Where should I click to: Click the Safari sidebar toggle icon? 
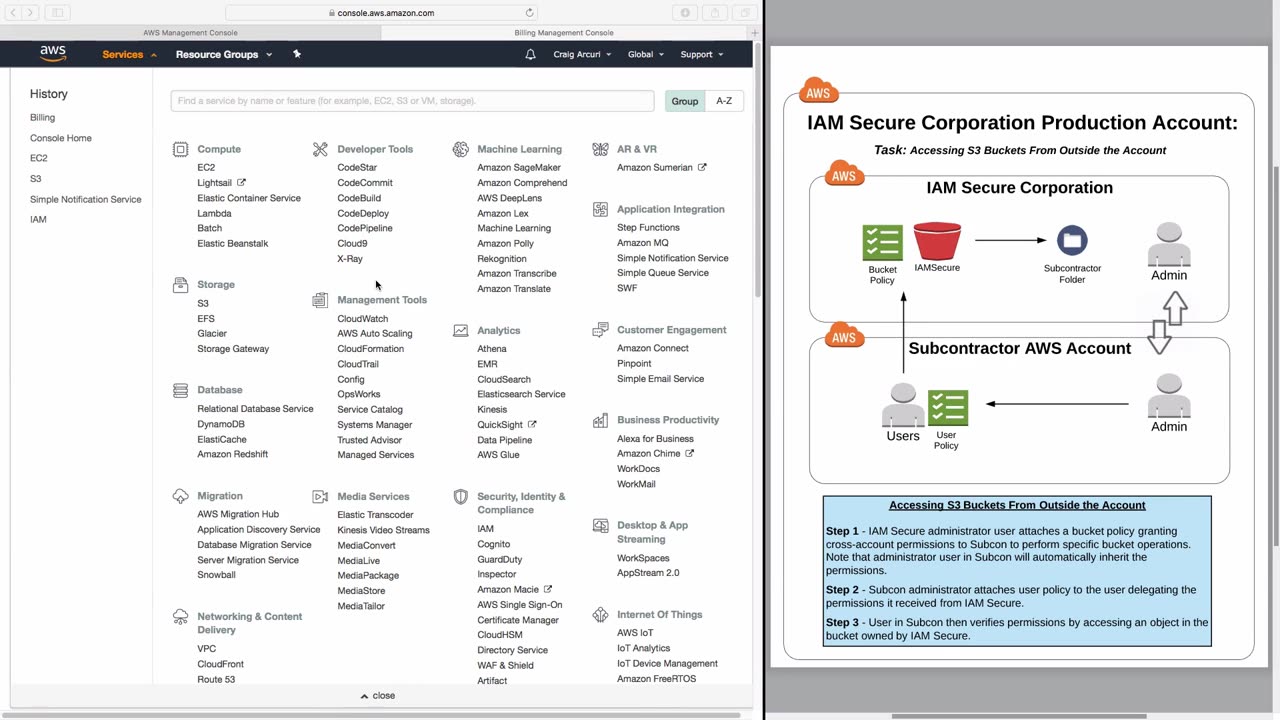click(57, 13)
